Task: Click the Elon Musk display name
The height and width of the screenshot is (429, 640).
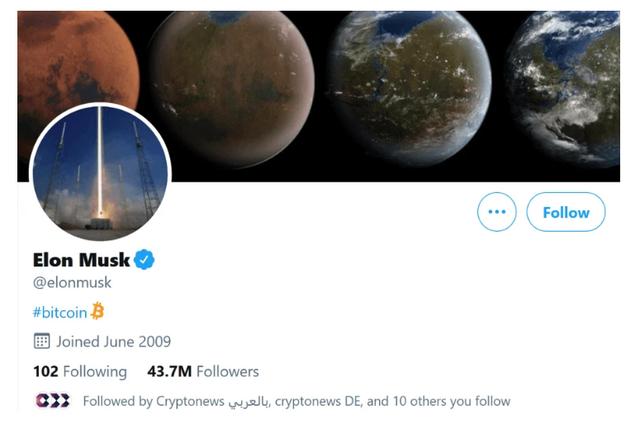Action: click(82, 260)
